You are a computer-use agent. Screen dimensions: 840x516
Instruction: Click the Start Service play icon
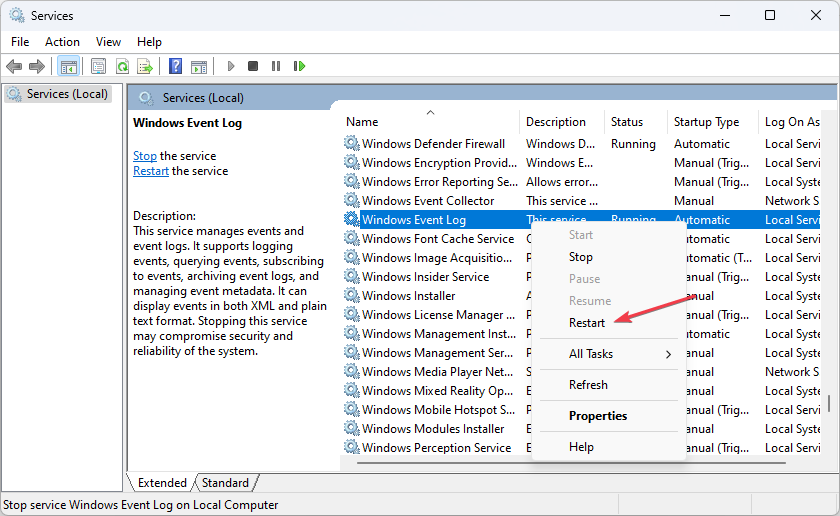coord(231,66)
